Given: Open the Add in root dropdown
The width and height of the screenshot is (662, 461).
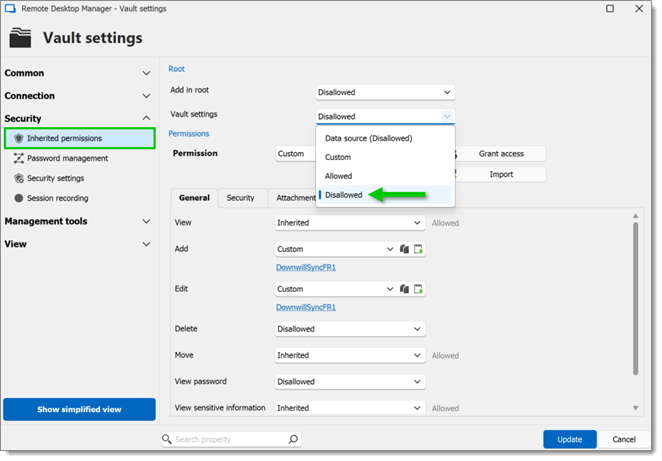Looking at the screenshot, I should (385, 92).
